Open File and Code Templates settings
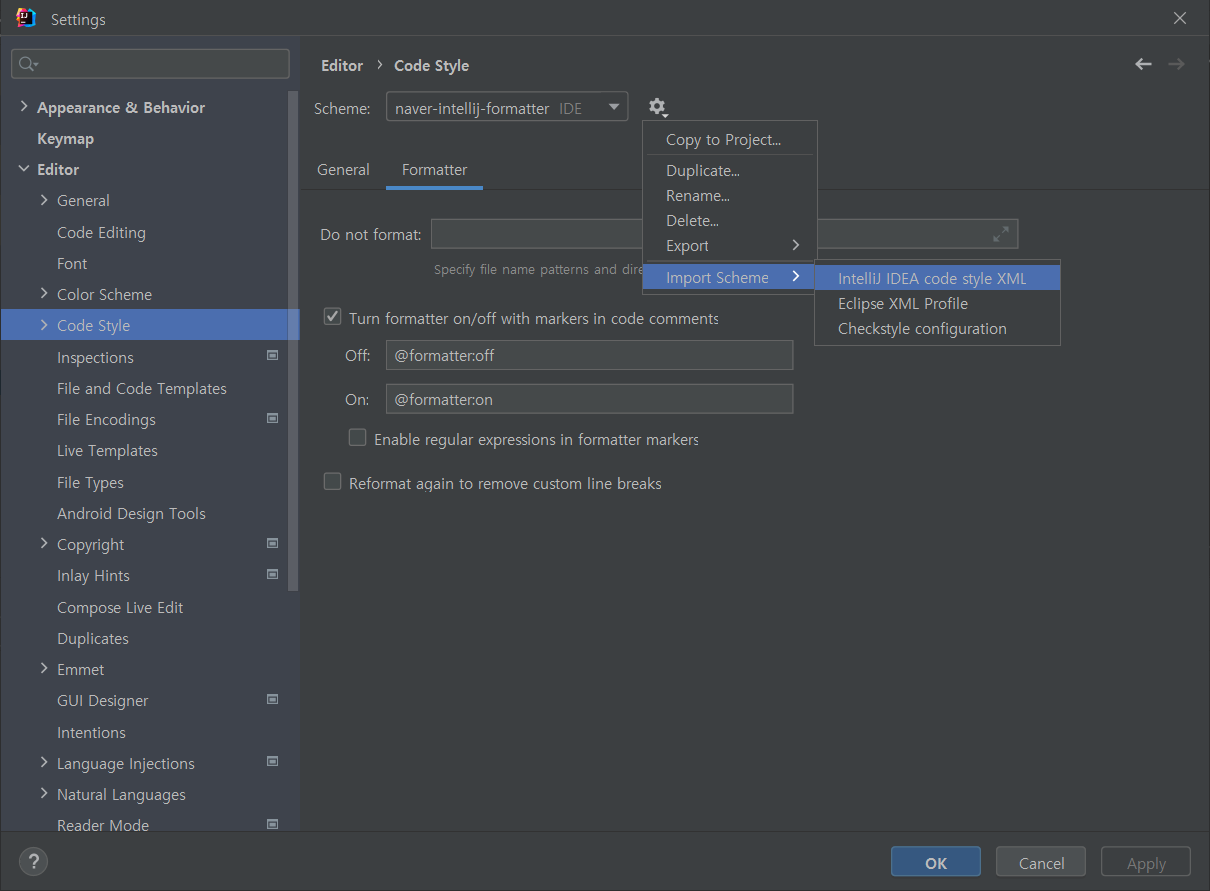This screenshot has height=891, width=1210. pyautogui.click(x=142, y=388)
